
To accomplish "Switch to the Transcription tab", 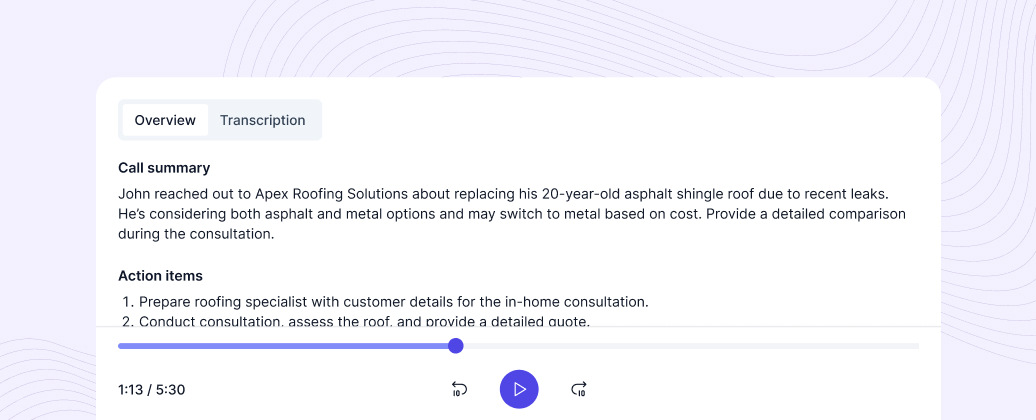I will (262, 120).
